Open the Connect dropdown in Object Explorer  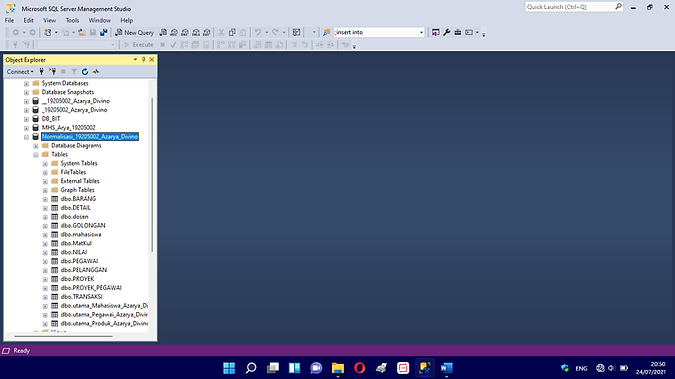click(x=20, y=71)
